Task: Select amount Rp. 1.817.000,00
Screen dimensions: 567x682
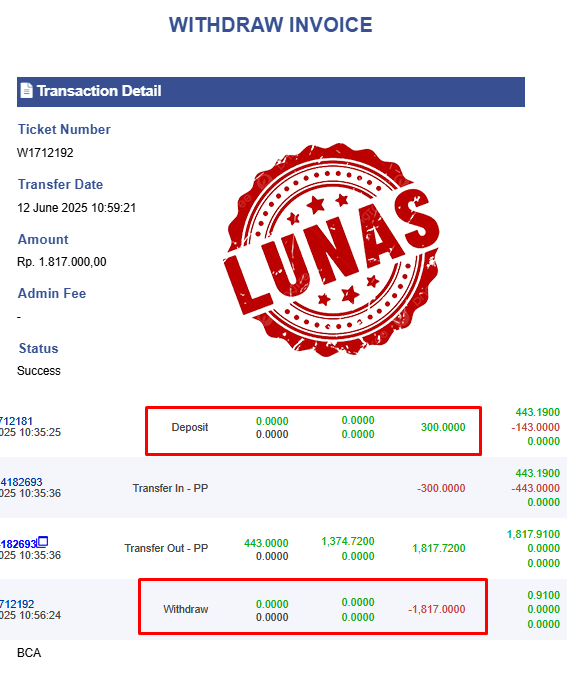Action: (62, 262)
